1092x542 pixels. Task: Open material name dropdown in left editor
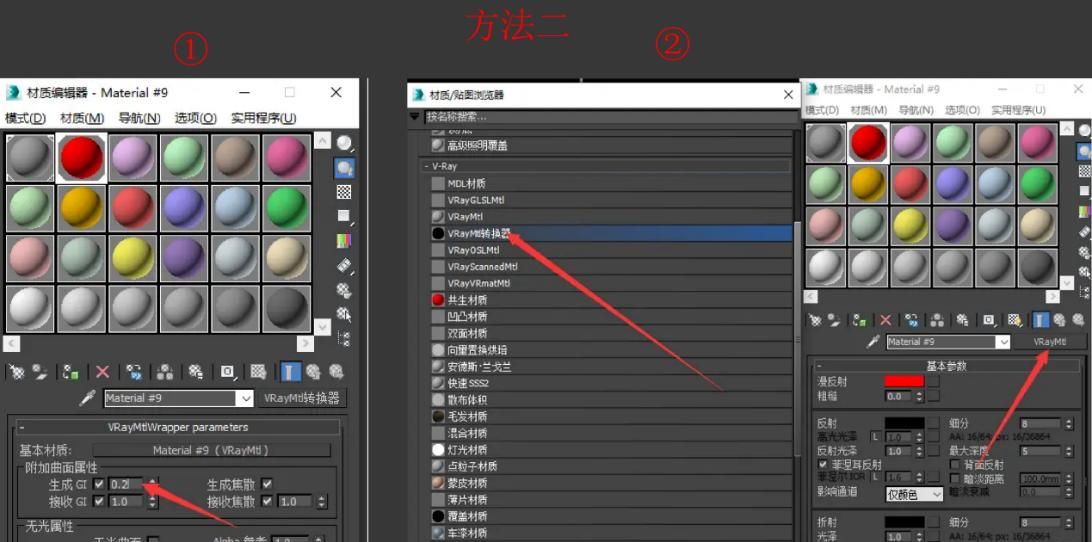[246, 398]
